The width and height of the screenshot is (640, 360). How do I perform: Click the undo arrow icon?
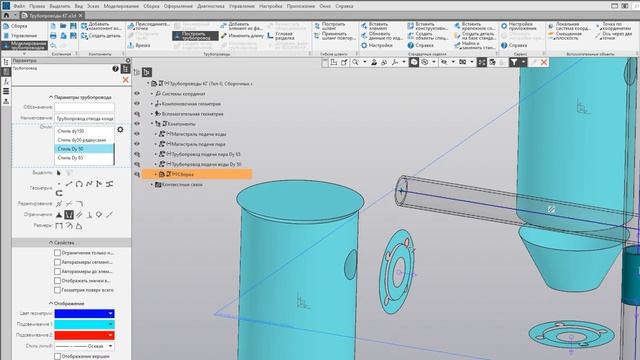coord(53,45)
